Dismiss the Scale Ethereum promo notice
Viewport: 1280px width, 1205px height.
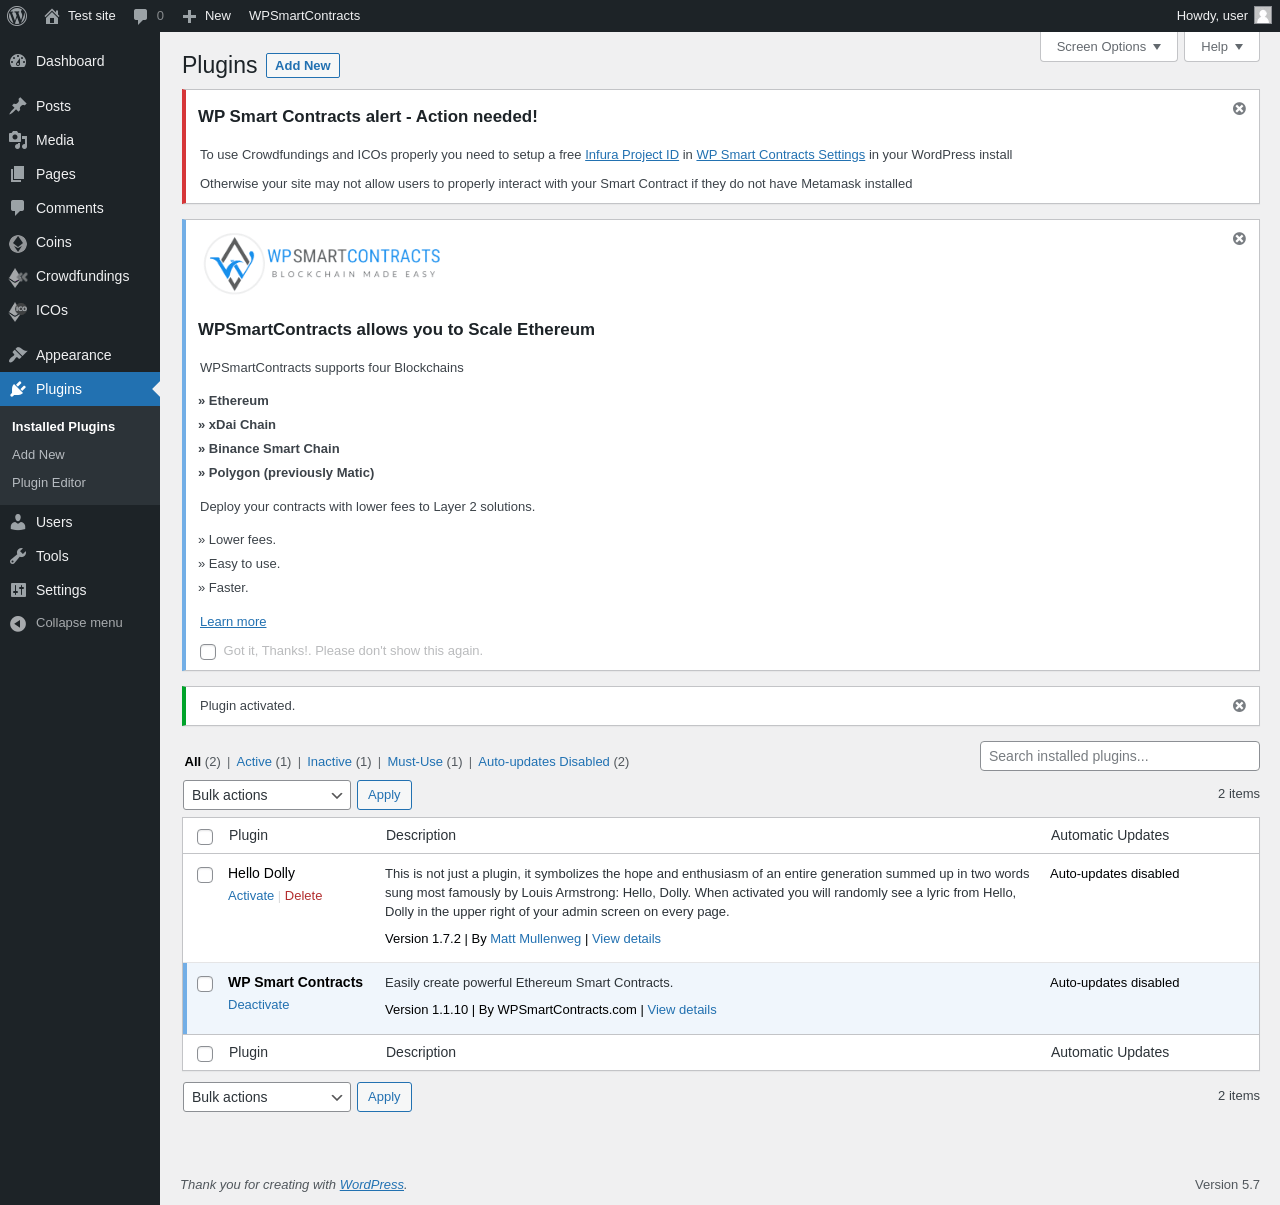coord(1239,238)
